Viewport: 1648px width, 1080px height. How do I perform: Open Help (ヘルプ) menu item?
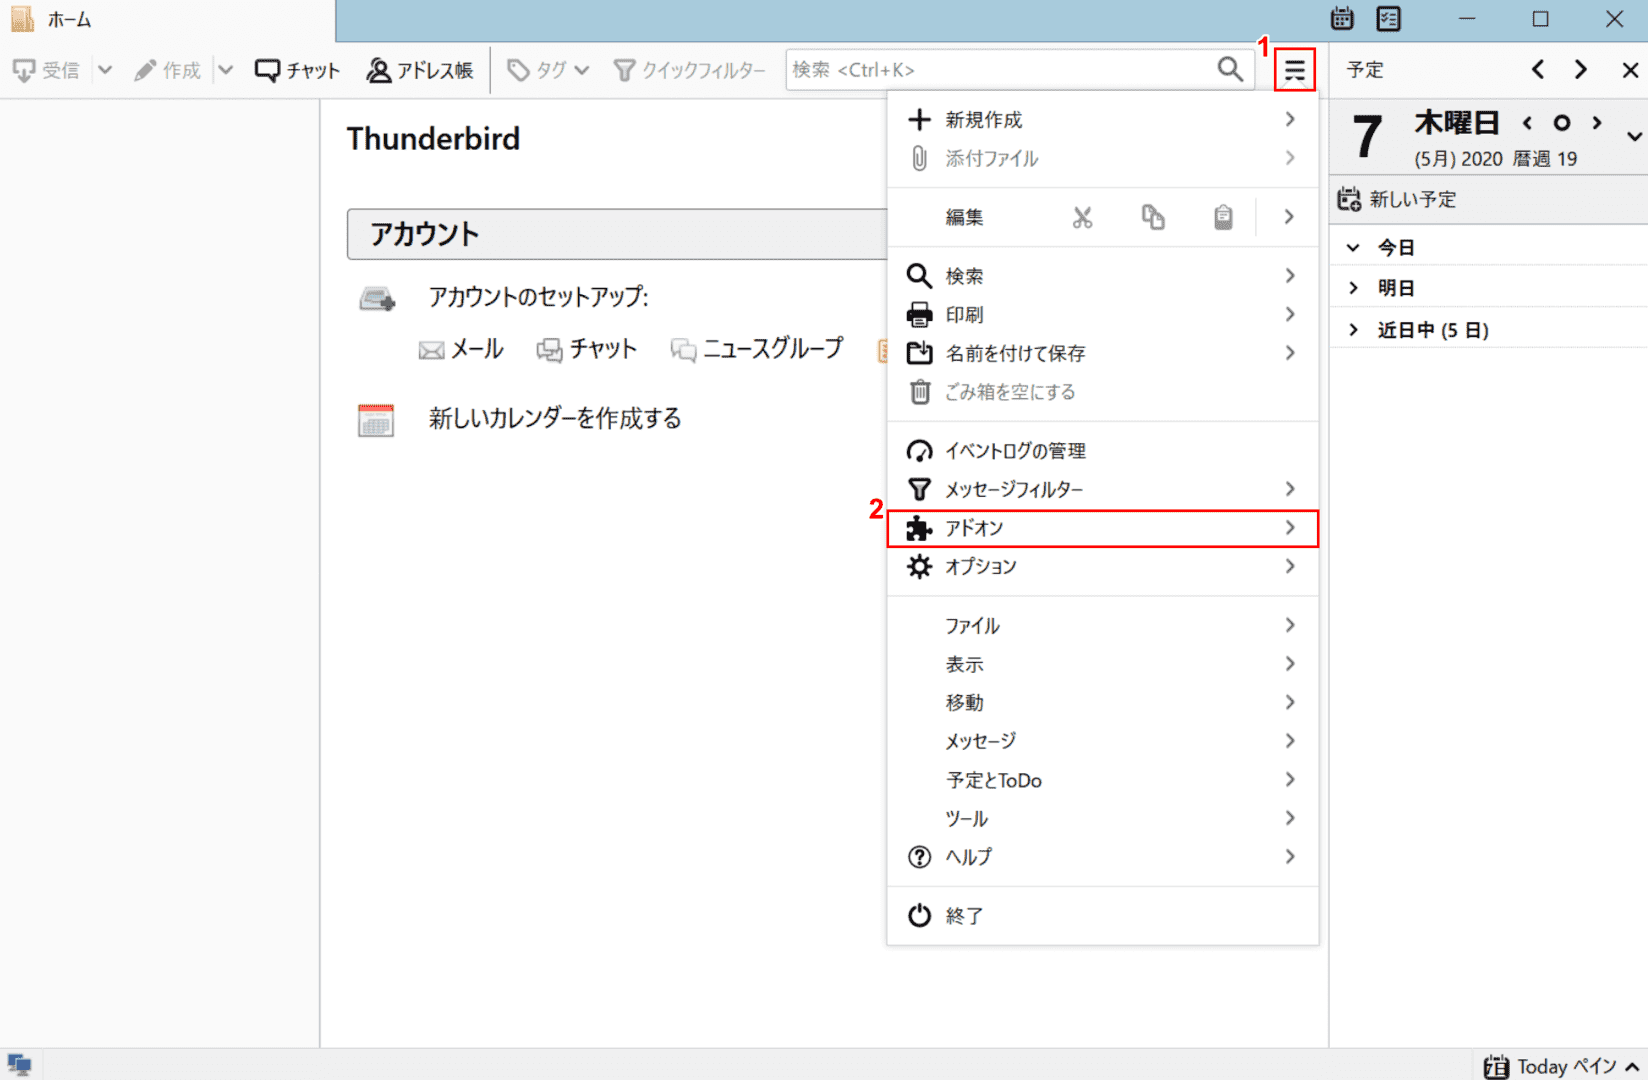point(1103,857)
